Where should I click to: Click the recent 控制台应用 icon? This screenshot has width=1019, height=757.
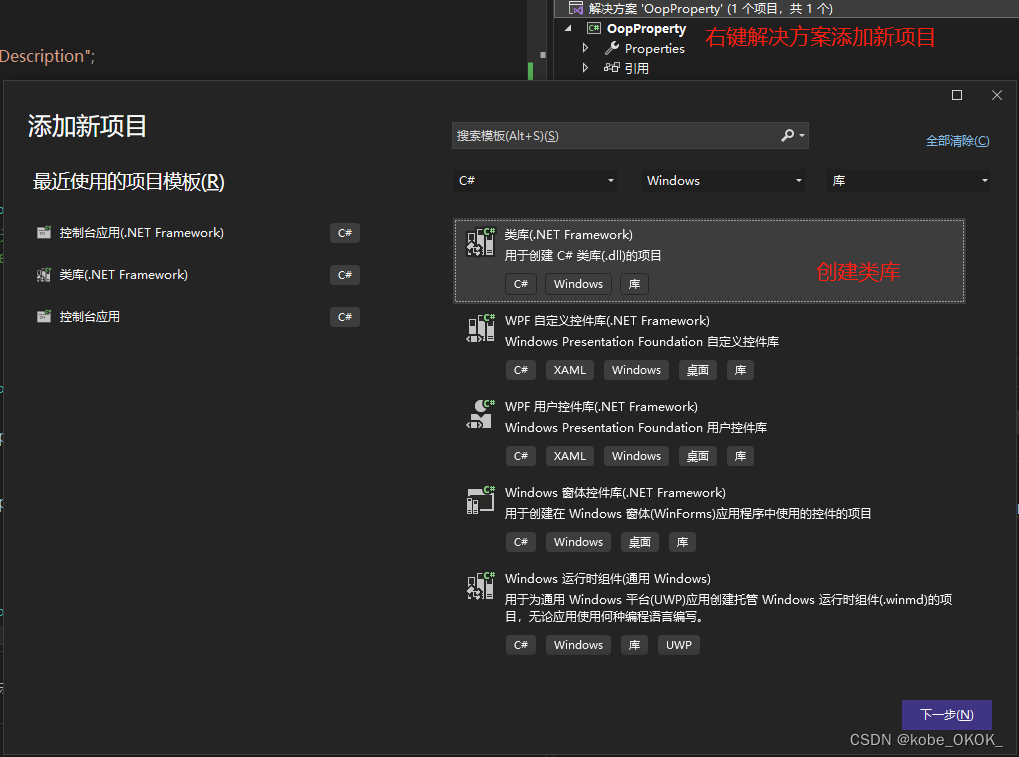point(44,317)
